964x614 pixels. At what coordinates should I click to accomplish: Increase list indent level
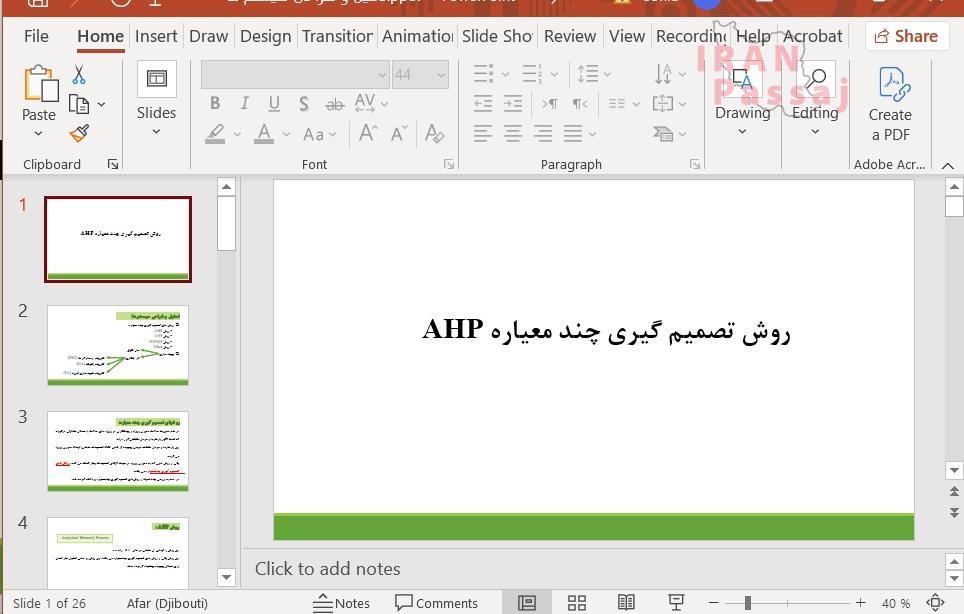click(513, 104)
